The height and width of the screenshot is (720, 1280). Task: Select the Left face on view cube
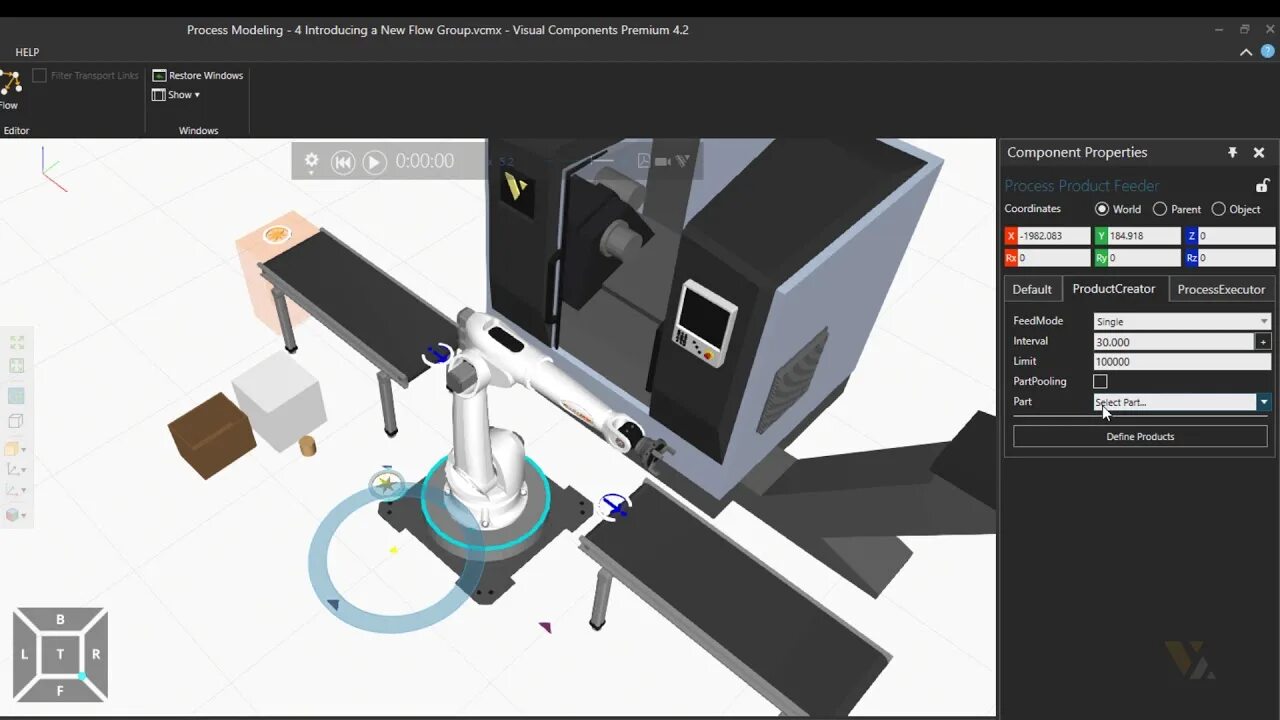(x=25, y=654)
